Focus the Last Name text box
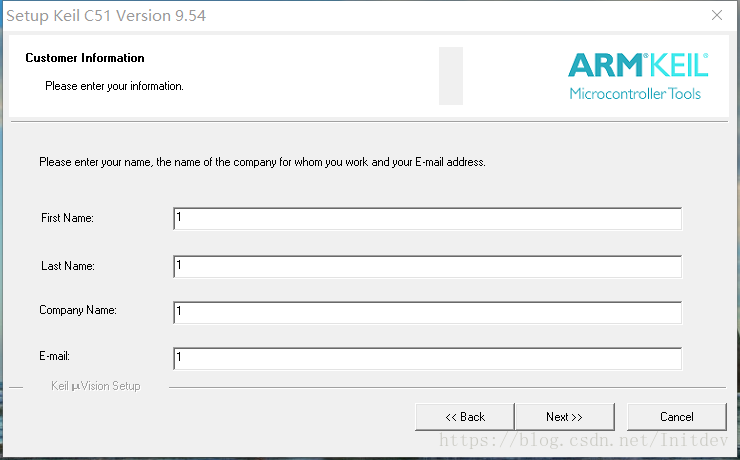 [427, 266]
